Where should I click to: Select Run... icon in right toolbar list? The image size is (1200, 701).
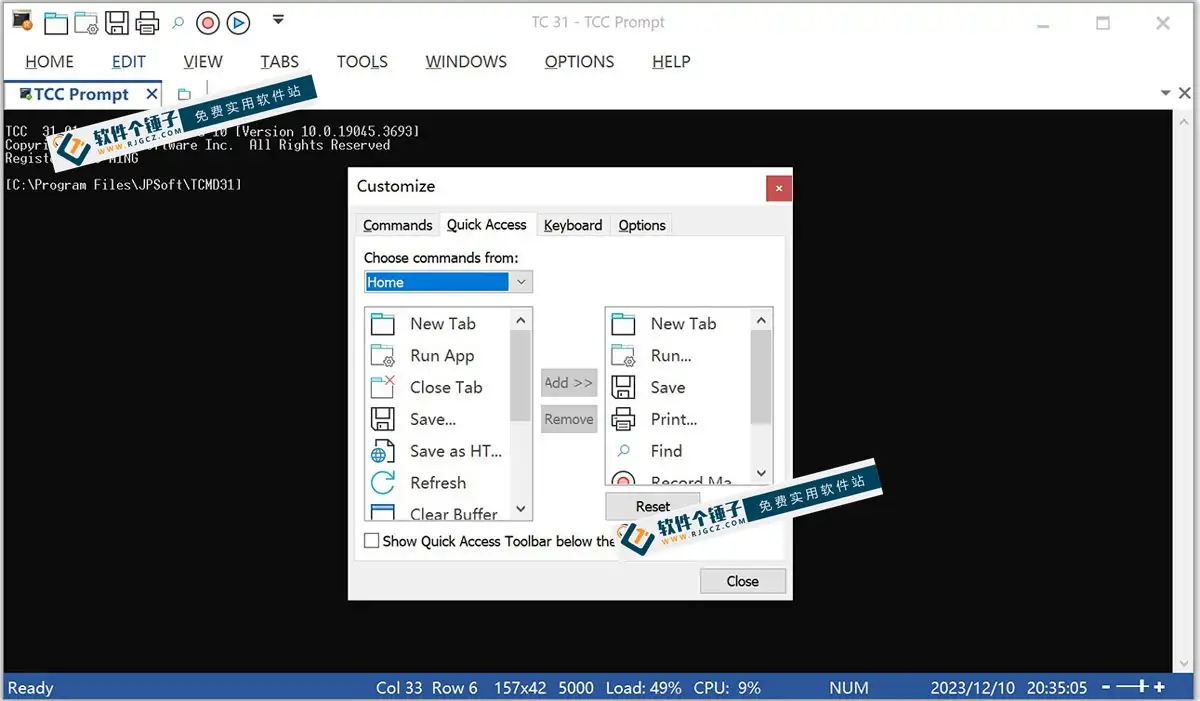(623, 356)
